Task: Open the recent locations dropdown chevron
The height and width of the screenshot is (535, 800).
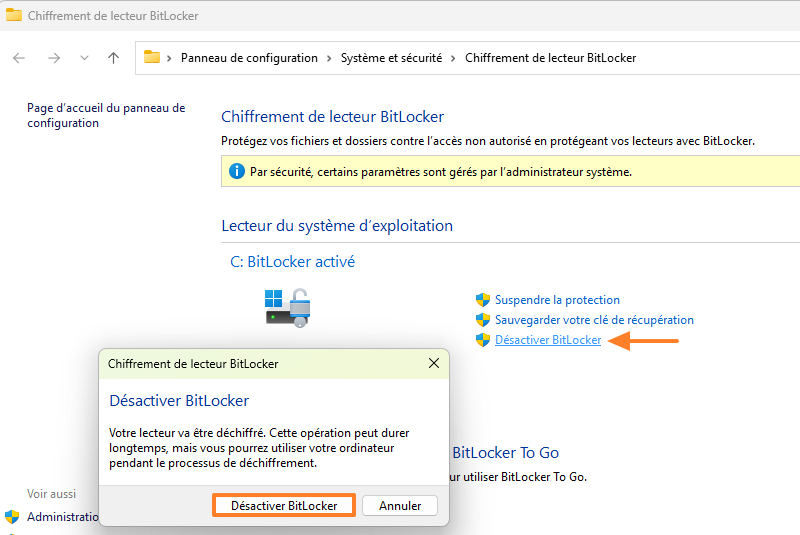Action: (x=84, y=58)
